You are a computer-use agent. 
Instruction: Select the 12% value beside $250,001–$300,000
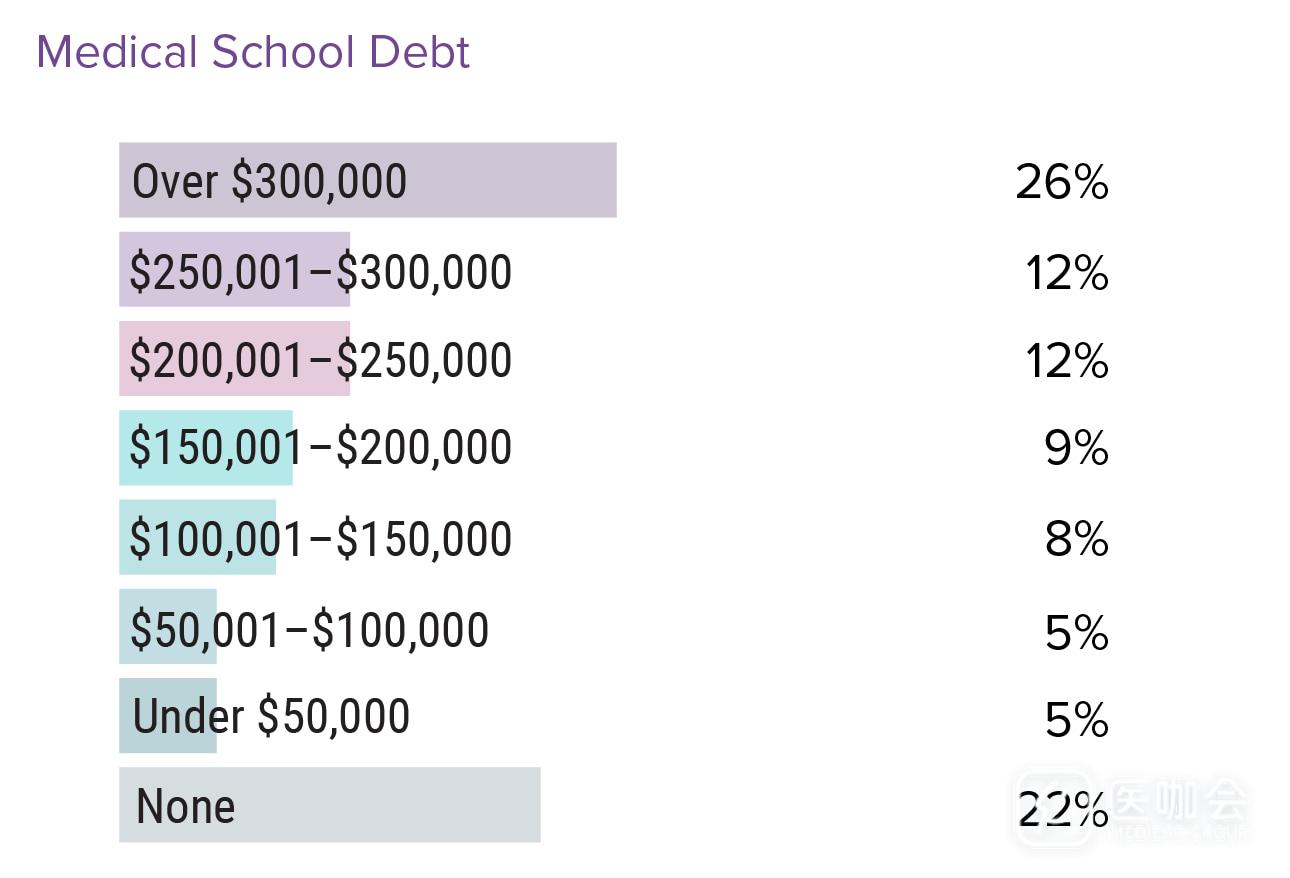(x=1066, y=273)
